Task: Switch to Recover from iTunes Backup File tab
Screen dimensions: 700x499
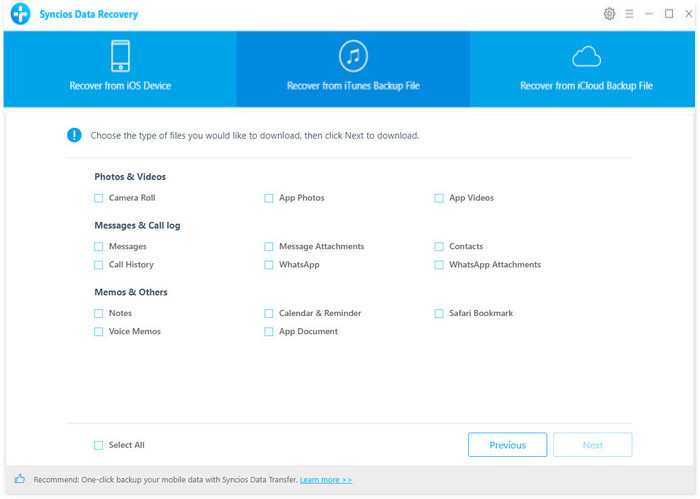Action: (x=353, y=69)
